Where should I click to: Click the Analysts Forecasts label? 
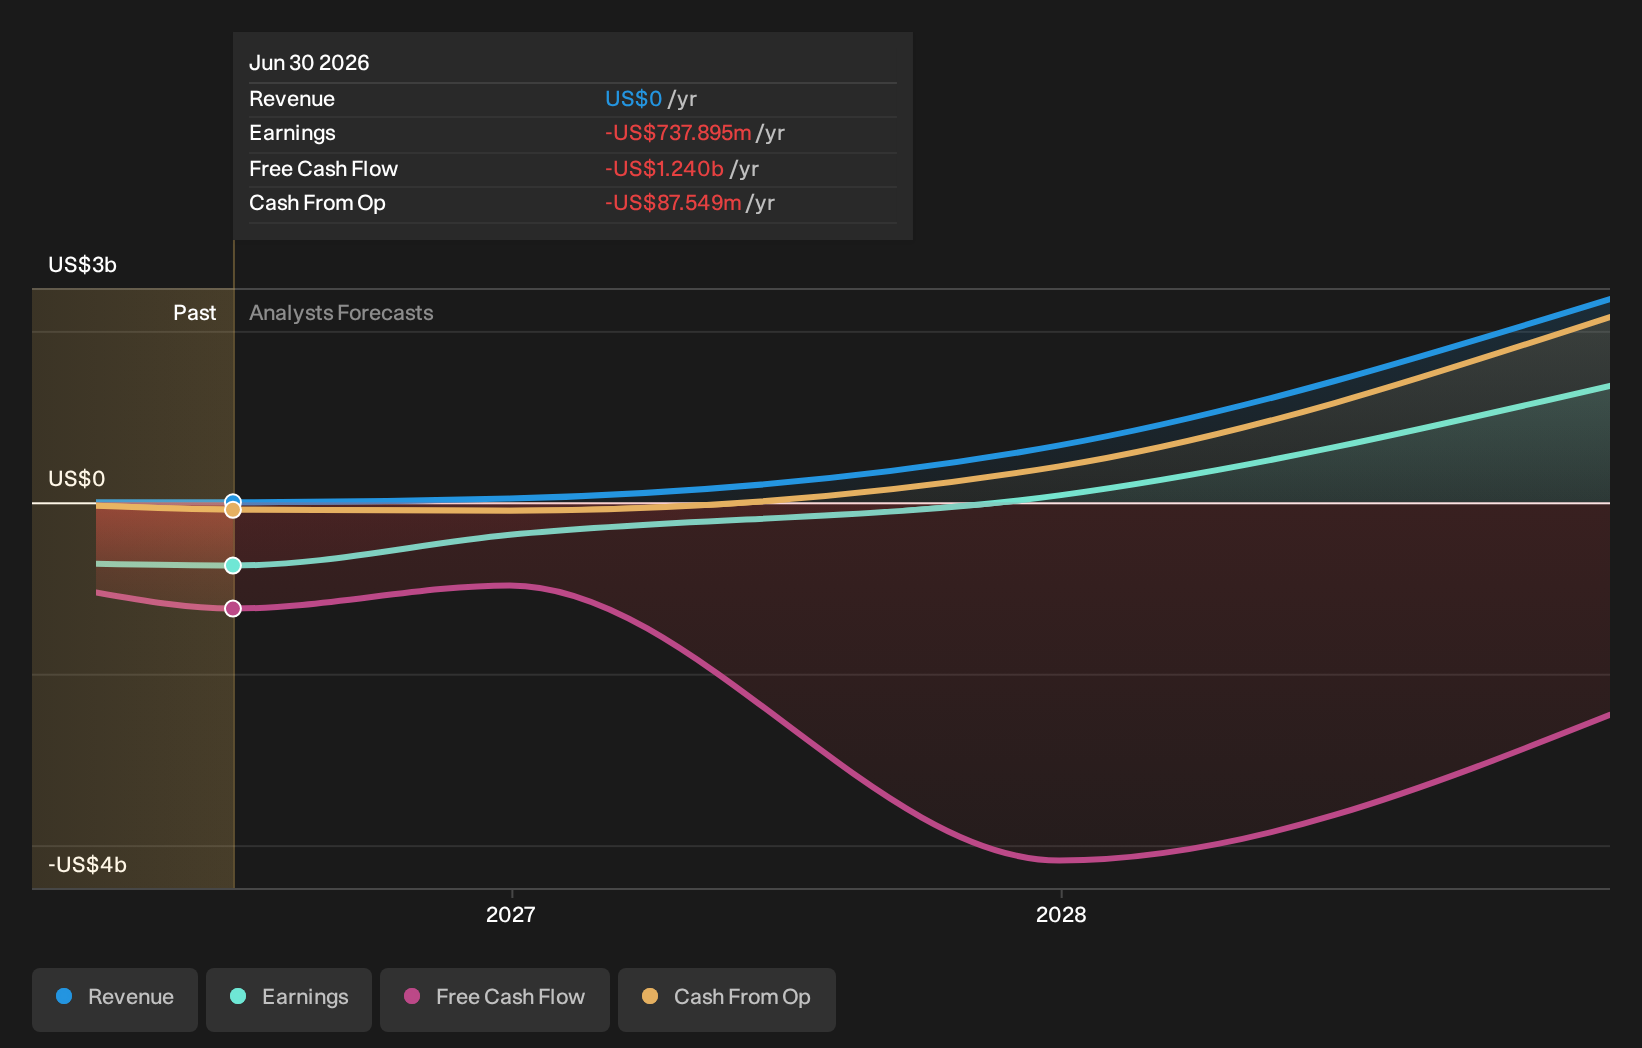point(341,313)
